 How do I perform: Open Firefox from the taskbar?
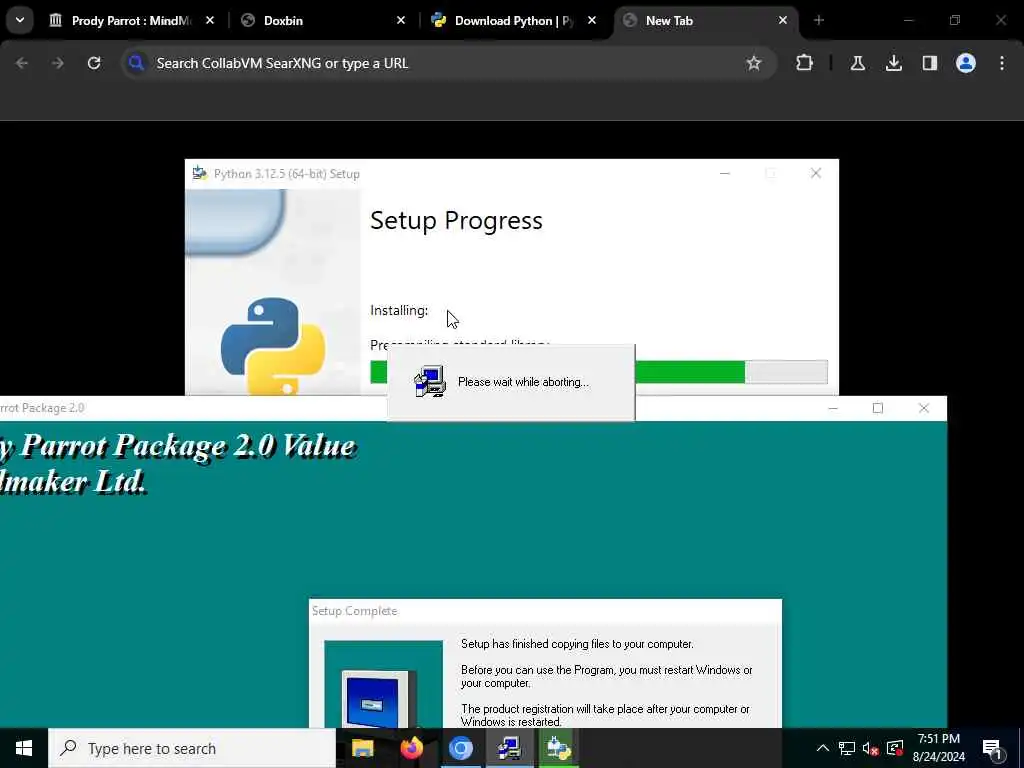(411, 748)
